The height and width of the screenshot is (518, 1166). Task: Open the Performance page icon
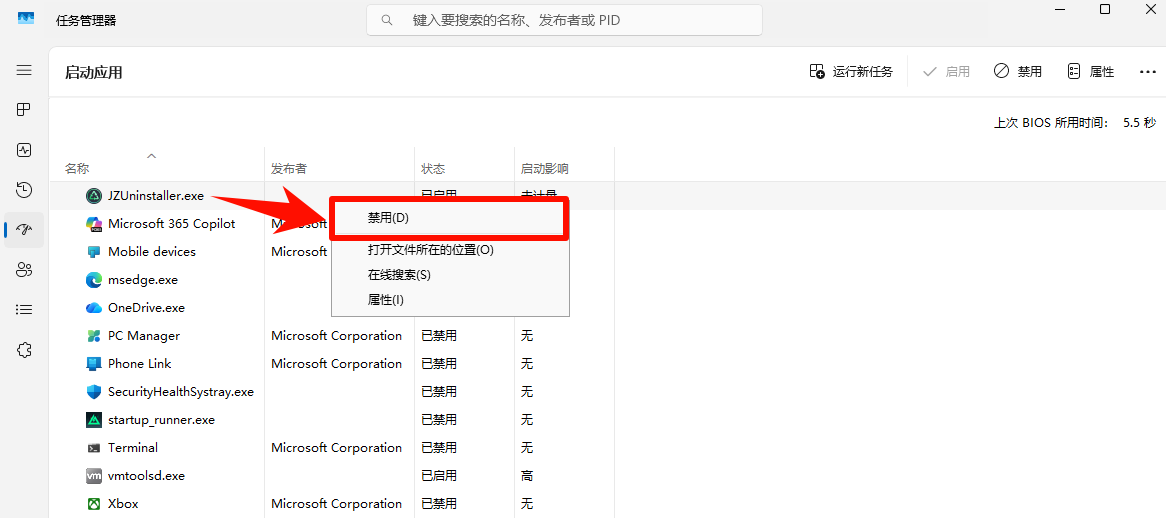coord(24,150)
